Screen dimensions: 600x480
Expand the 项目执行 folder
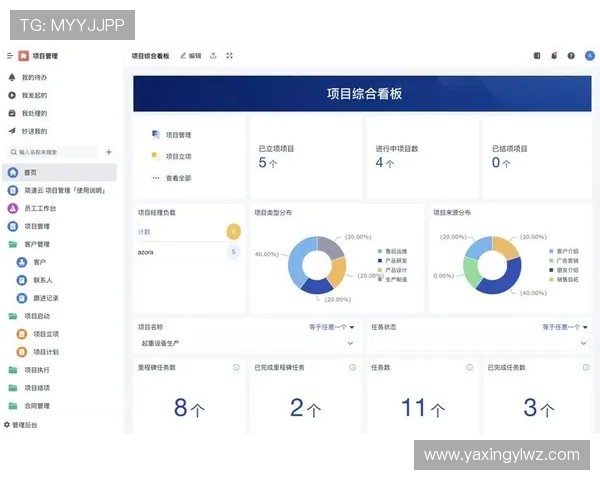[x=29, y=370]
